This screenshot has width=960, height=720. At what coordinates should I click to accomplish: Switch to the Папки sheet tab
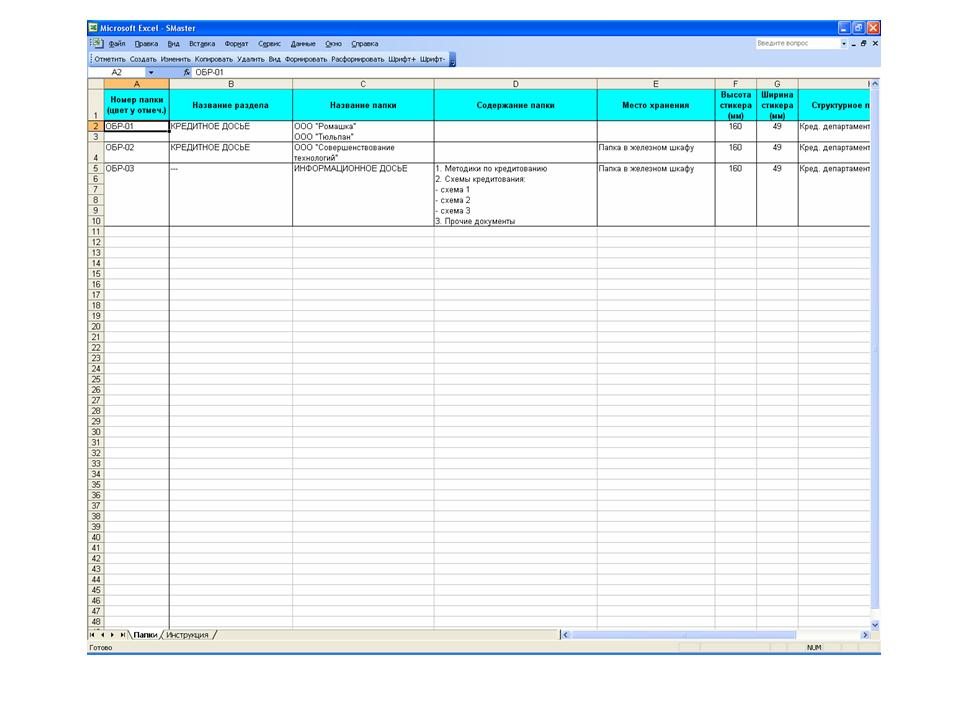click(x=145, y=635)
